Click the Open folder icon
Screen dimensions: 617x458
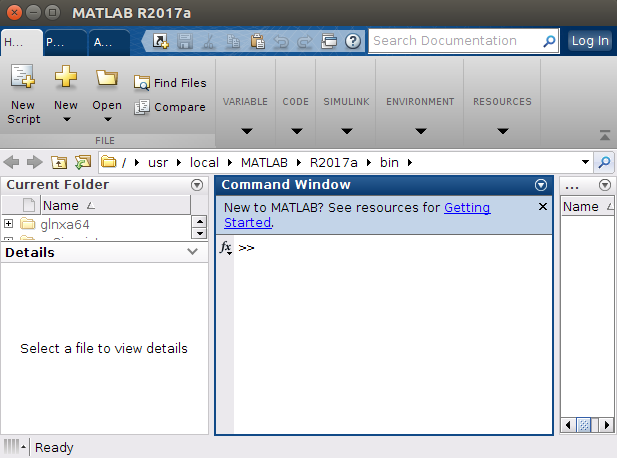107,77
